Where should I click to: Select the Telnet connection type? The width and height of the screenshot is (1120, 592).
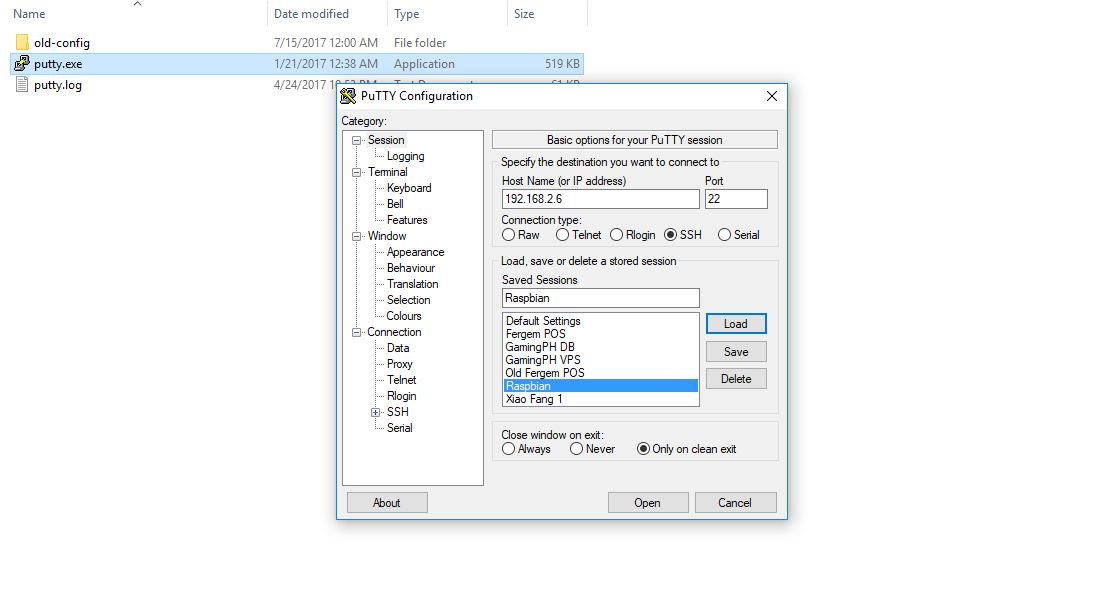560,234
